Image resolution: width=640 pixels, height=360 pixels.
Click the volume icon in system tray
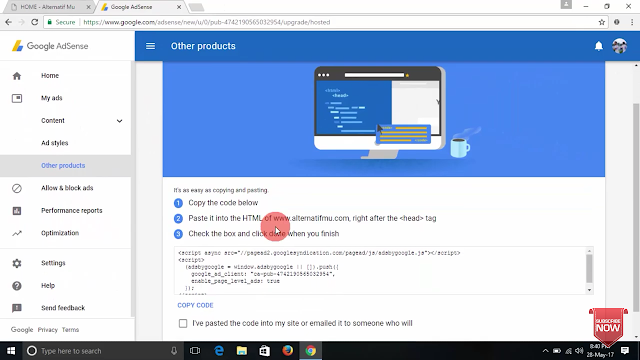coord(579,351)
